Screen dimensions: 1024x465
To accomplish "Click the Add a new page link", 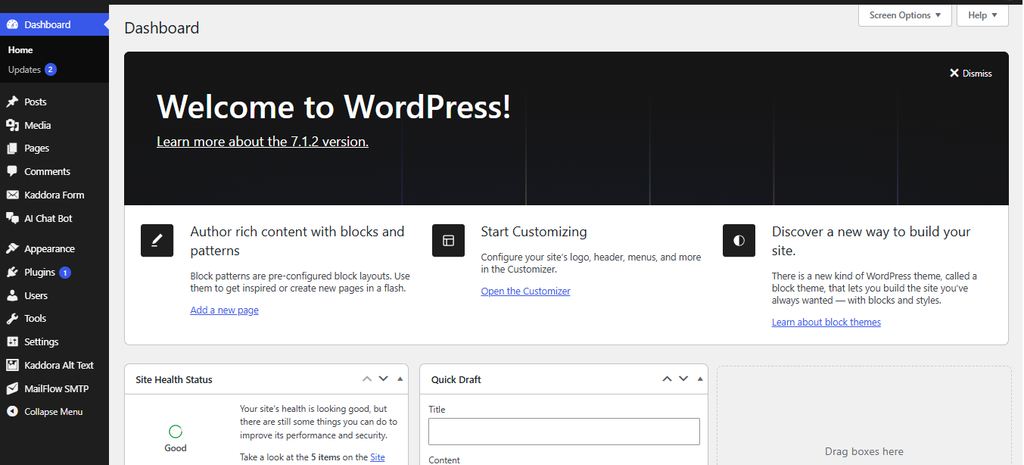I will tap(224, 310).
